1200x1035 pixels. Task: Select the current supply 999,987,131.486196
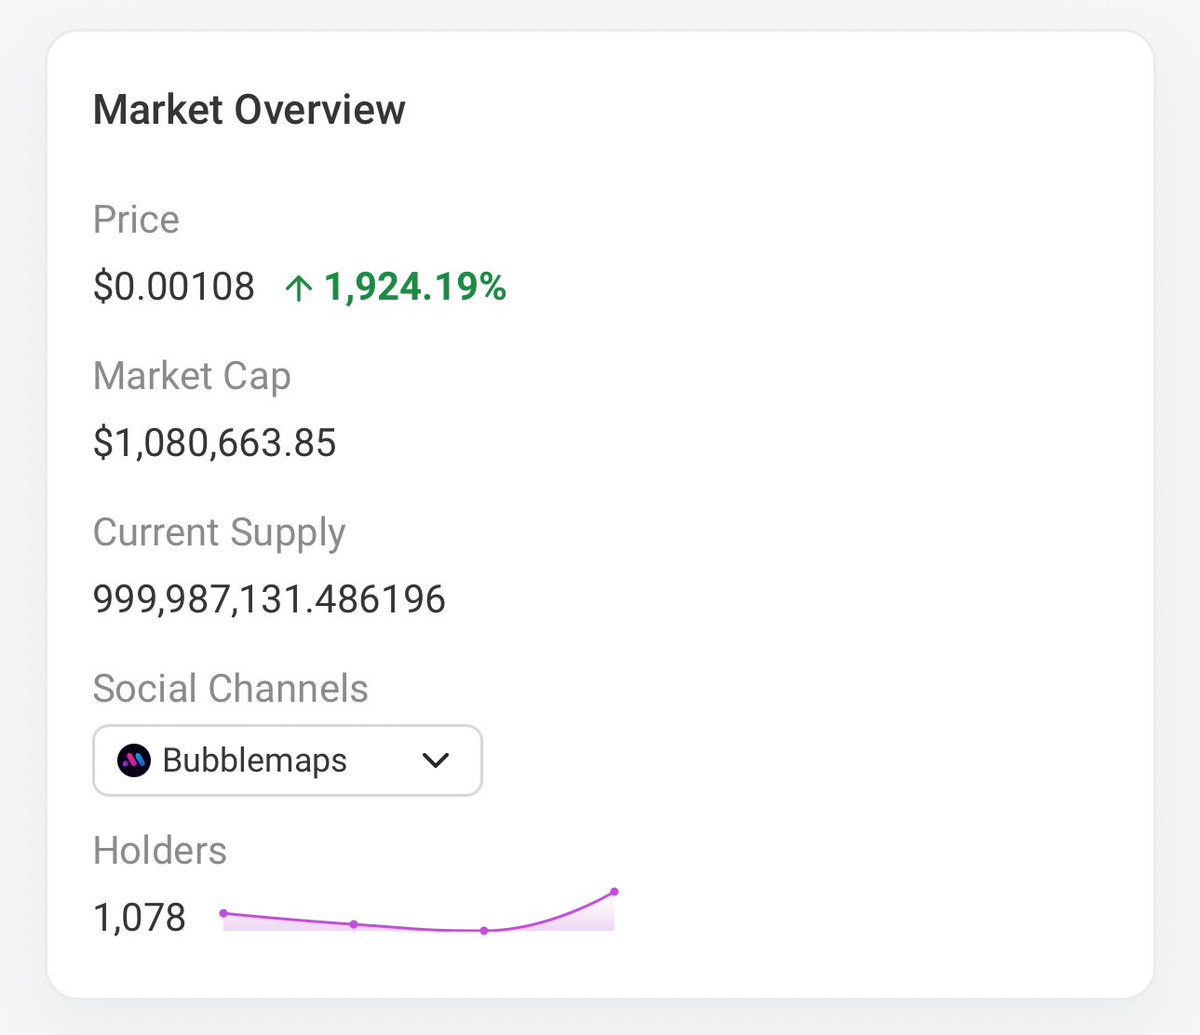point(269,600)
